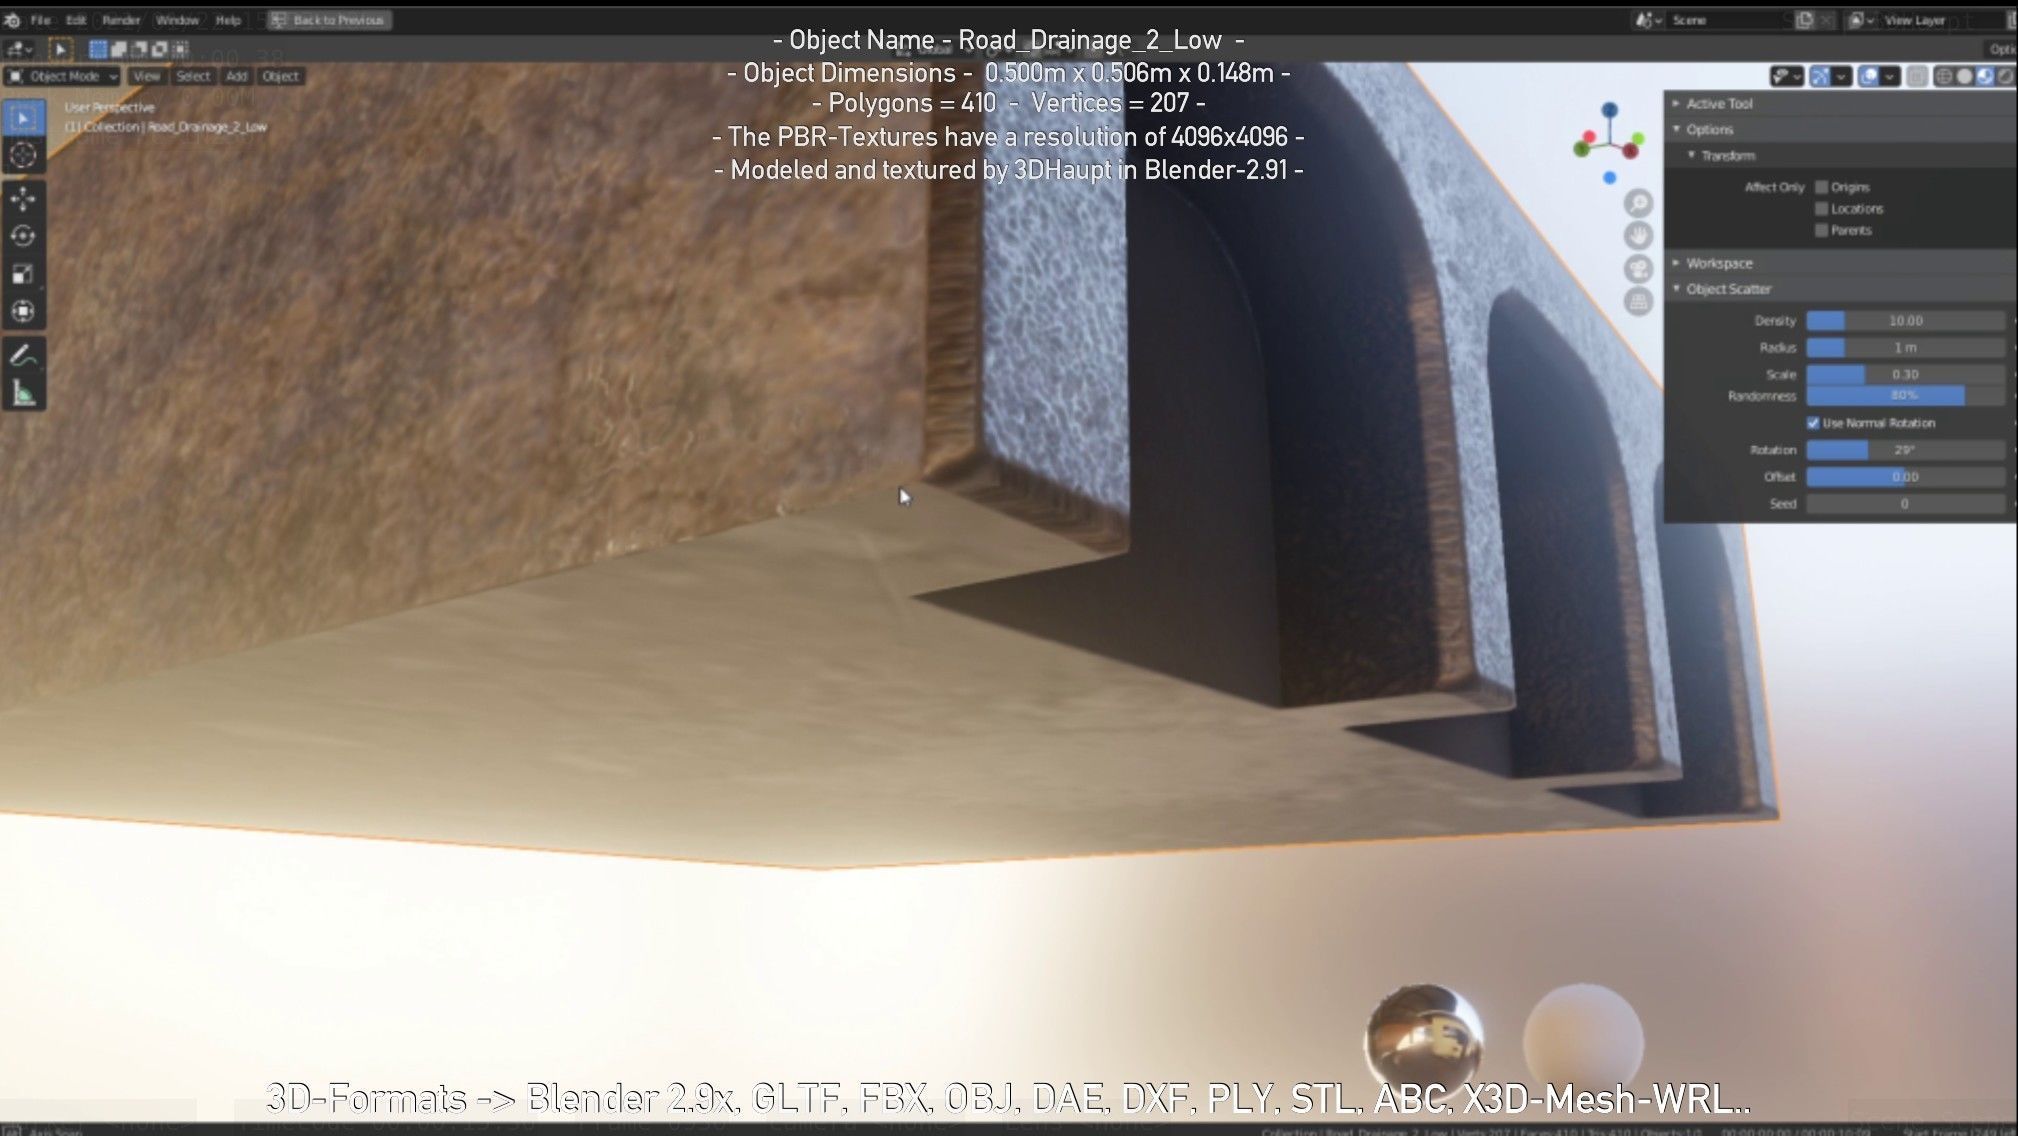Open the viewport Object menu
This screenshot has height=1136, width=2018.
tap(280, 76)
